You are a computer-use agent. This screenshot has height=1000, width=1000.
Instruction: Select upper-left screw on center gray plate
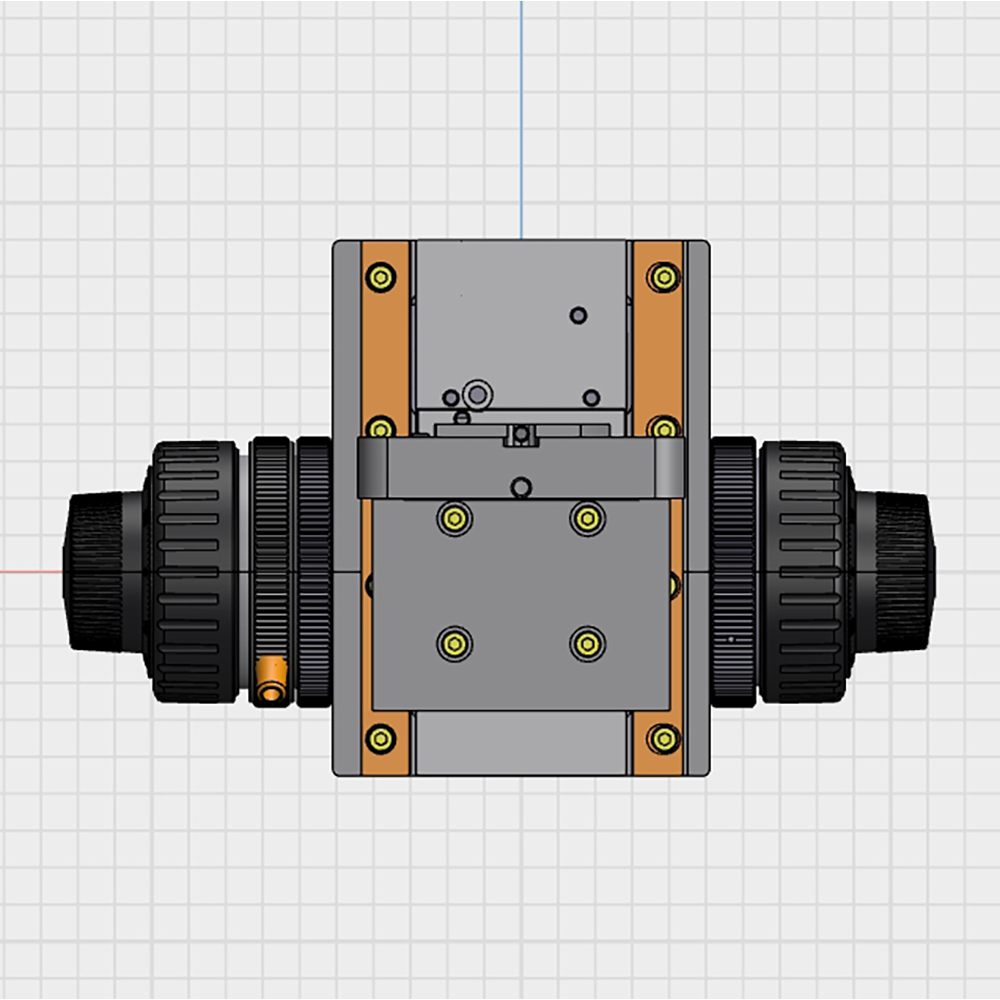[x=455, y=518]
